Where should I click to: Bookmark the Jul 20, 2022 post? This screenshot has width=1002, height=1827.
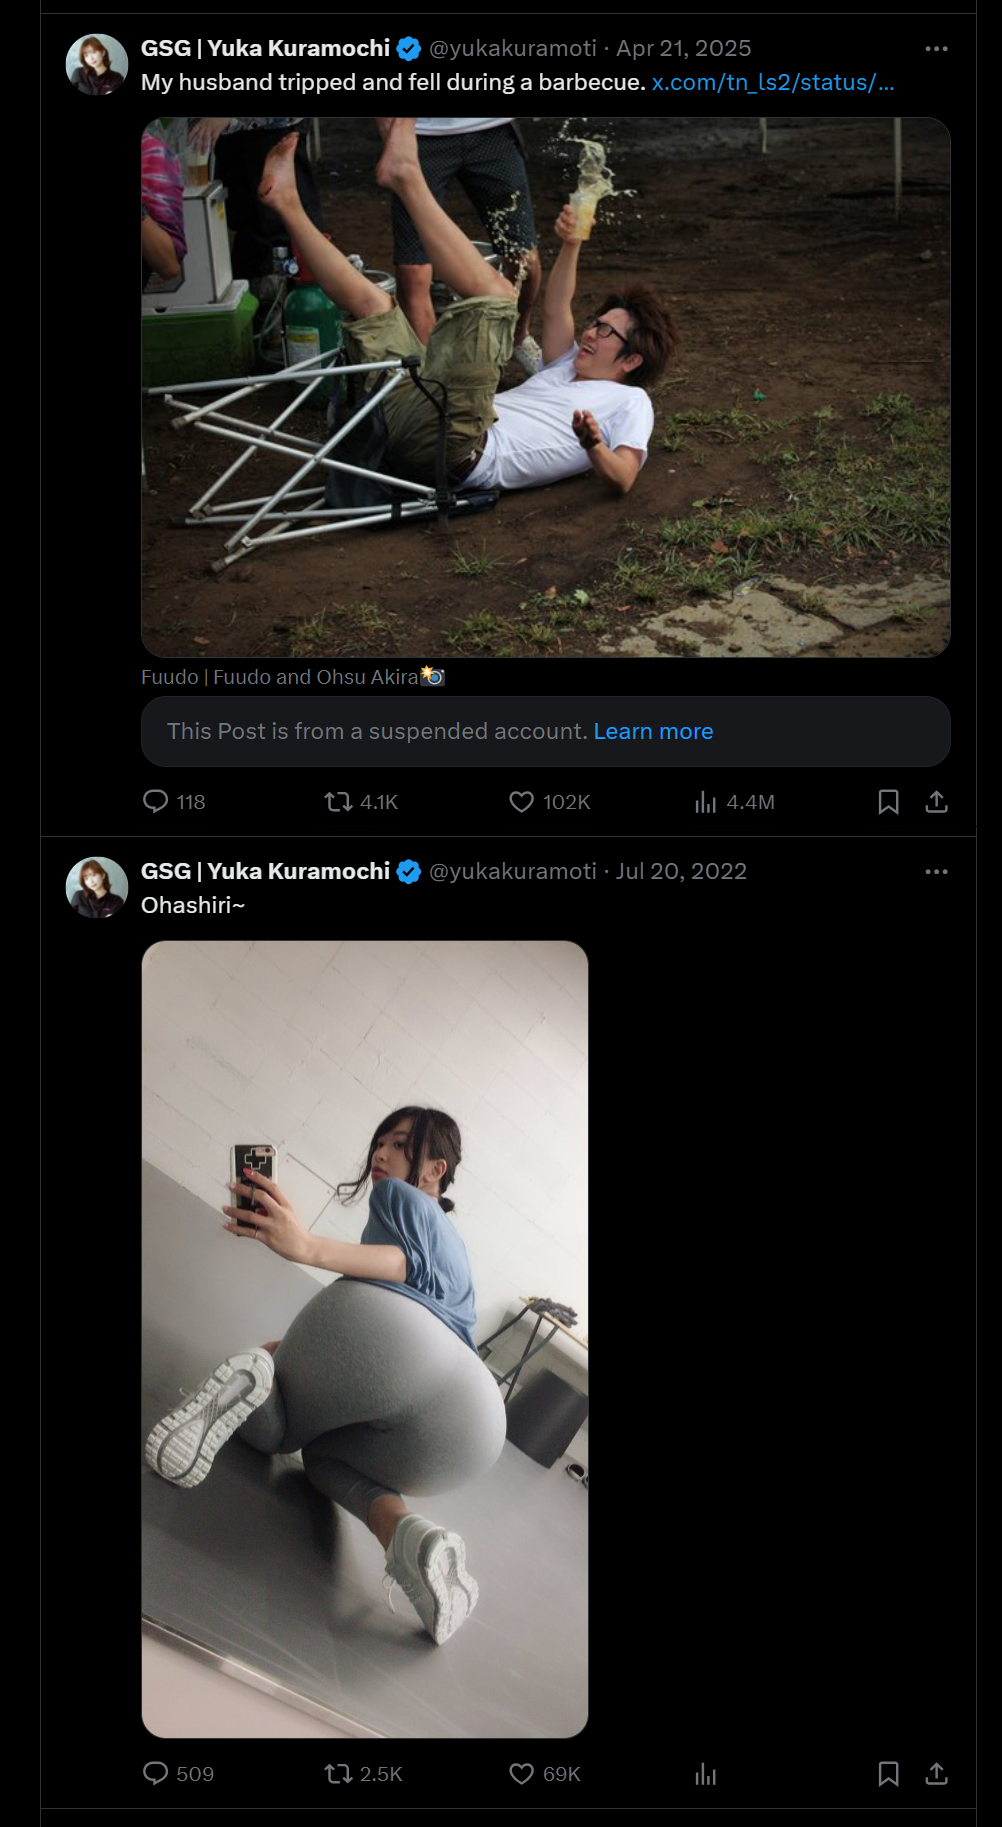pos(888,1773)
